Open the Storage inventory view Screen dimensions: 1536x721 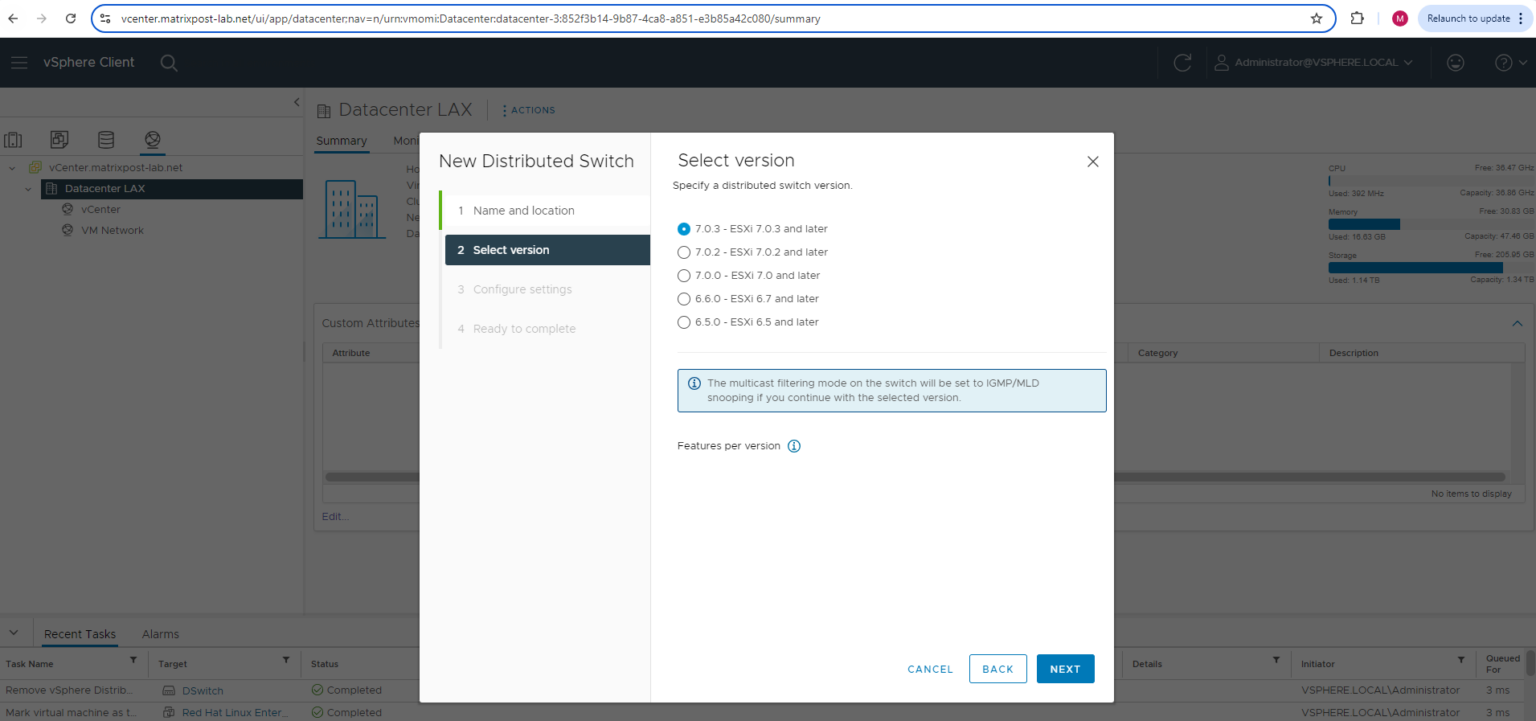pyautogui.click(x=105, y=140)
